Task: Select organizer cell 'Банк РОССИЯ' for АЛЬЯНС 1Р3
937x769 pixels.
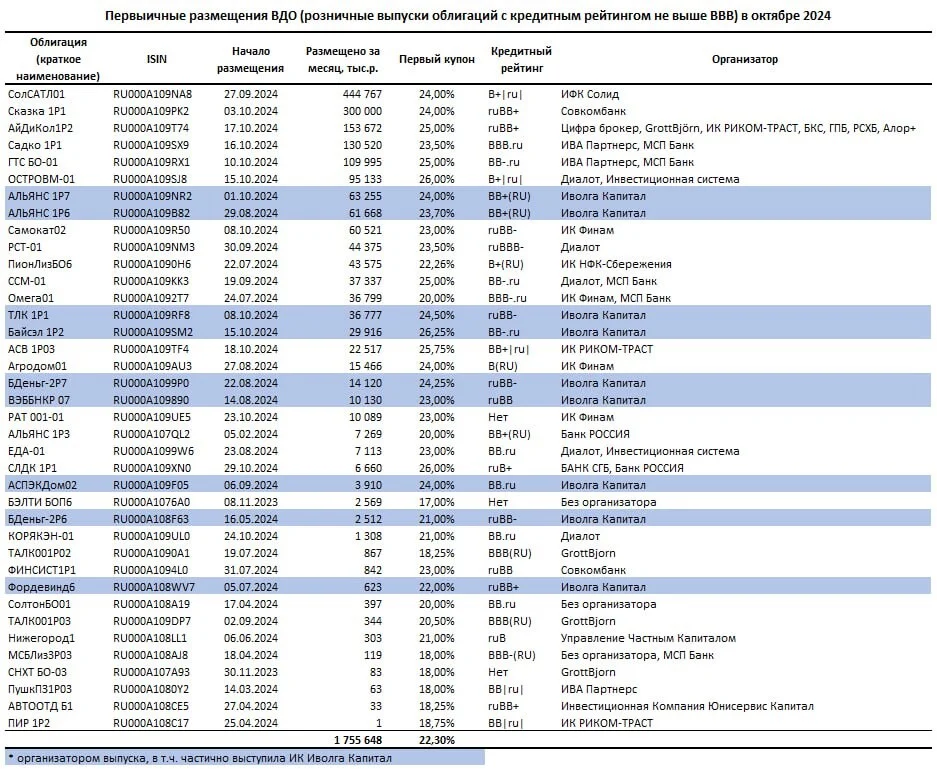Action: [595, 434]
